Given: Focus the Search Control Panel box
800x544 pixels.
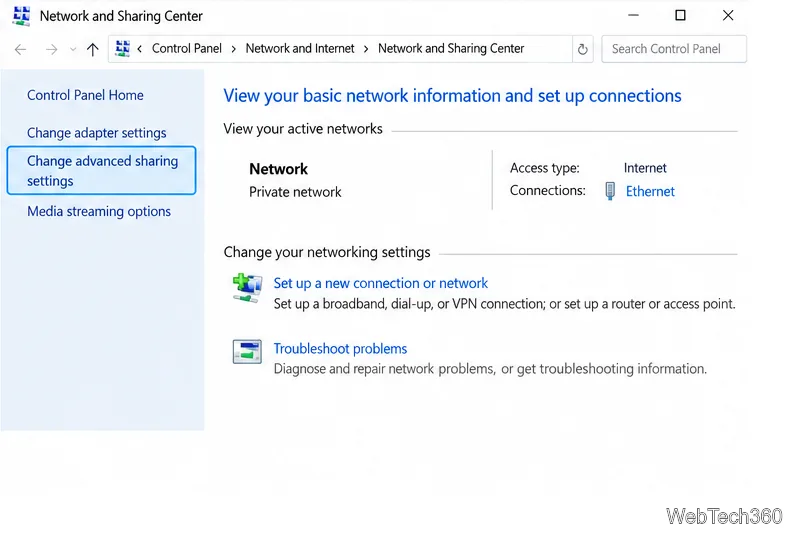Looking at the screenshot, I should point(674,49).
